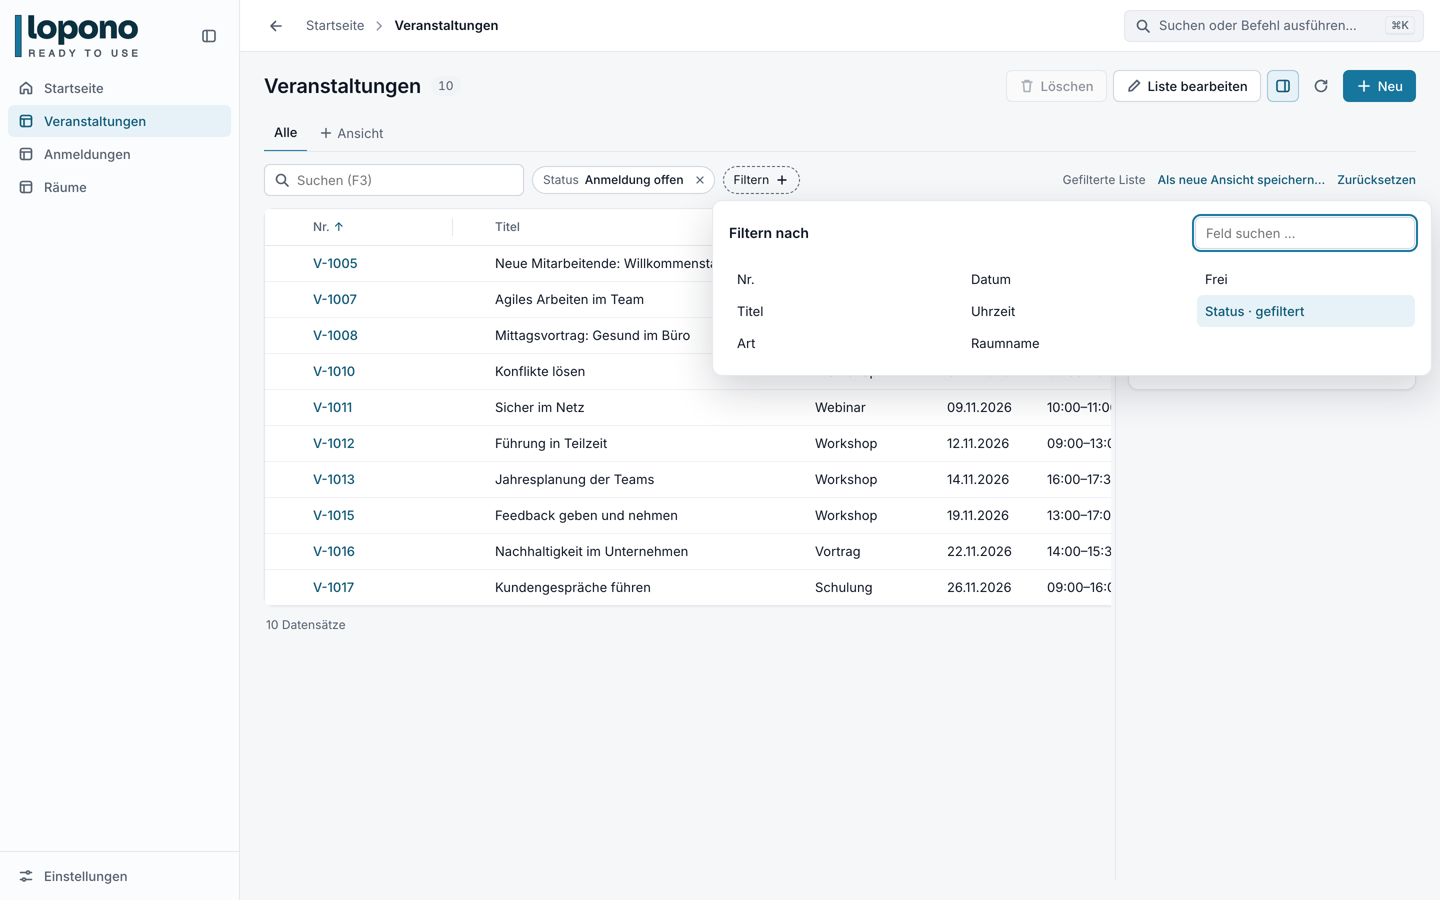Remove the Status Anmeldung offen filter

pyautogui.click(x=700, y=180)
